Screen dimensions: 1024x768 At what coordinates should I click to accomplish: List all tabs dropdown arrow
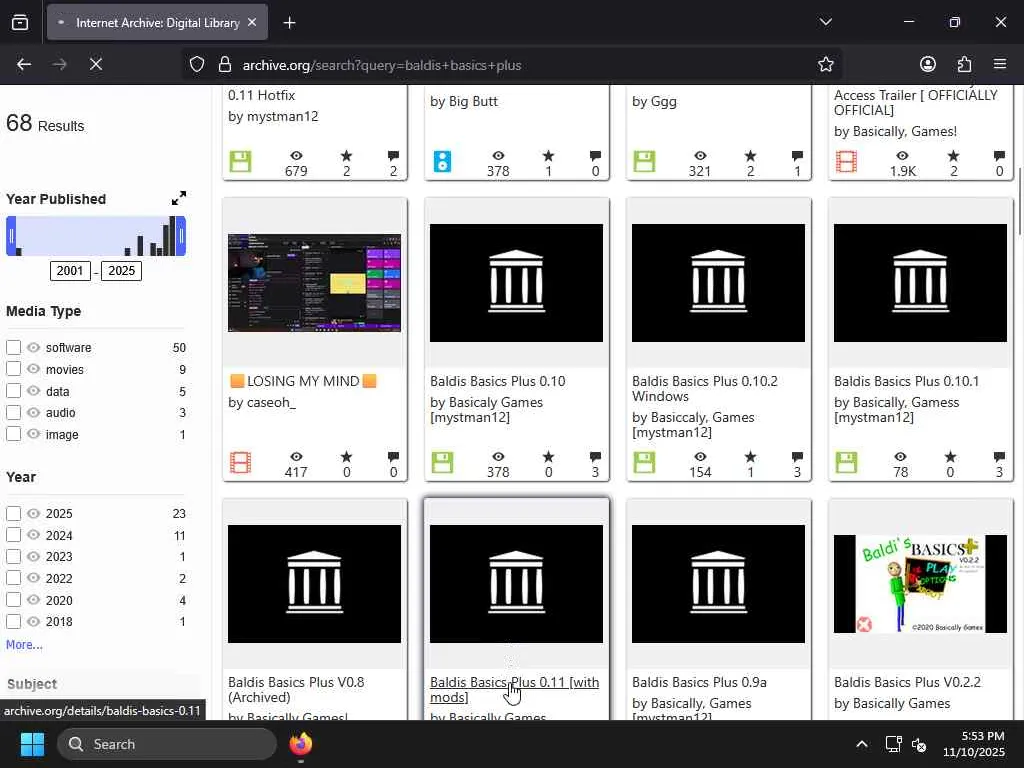pos(825,22)
